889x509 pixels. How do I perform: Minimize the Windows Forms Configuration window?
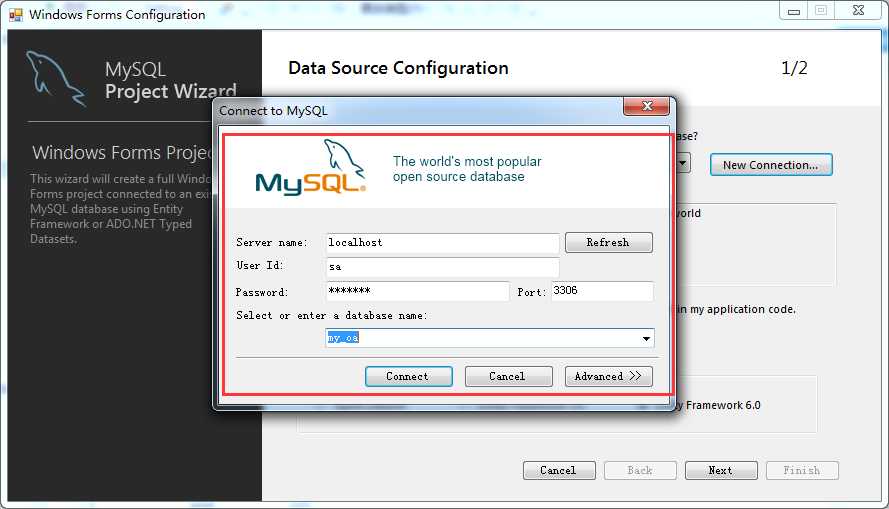click(794, 11)
